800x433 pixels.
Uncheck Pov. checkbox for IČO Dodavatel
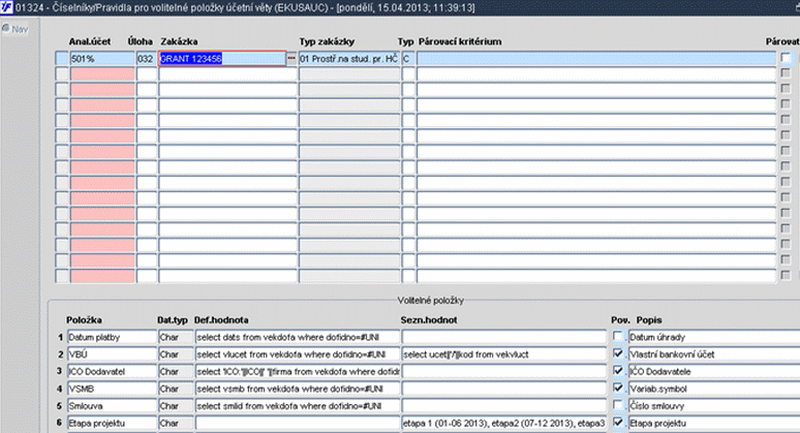coord(618,371)
